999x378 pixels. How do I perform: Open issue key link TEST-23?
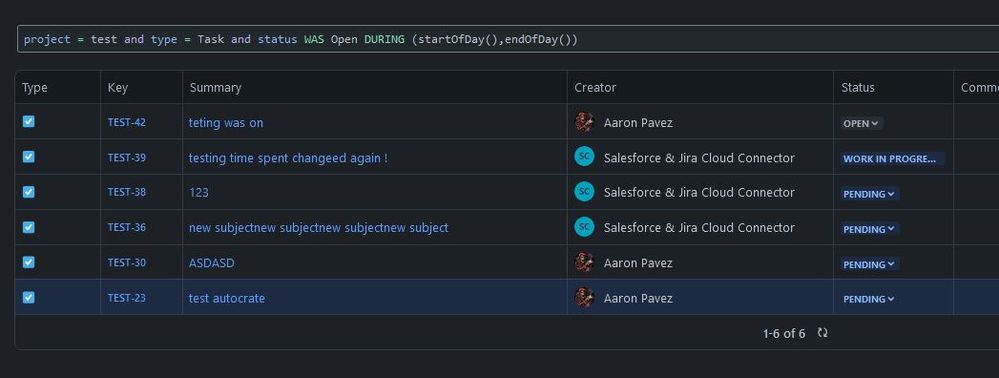126,298
